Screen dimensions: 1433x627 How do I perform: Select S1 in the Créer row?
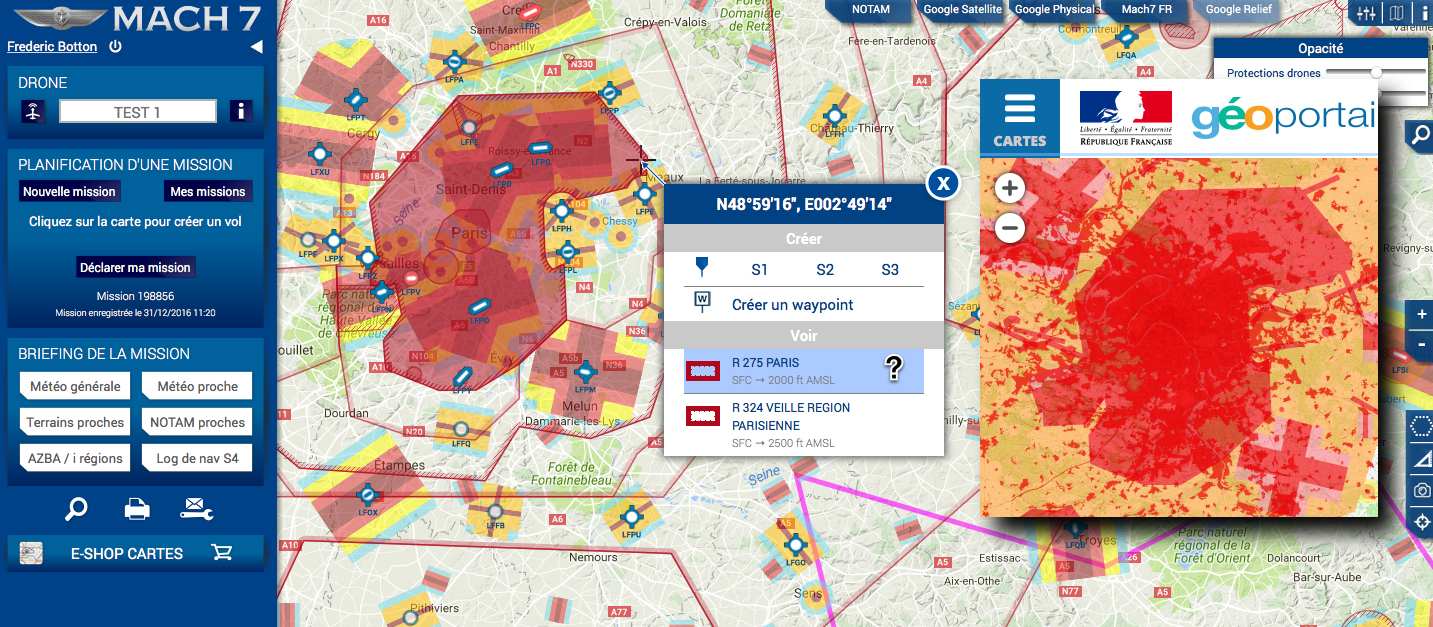(x=760, y=269)
